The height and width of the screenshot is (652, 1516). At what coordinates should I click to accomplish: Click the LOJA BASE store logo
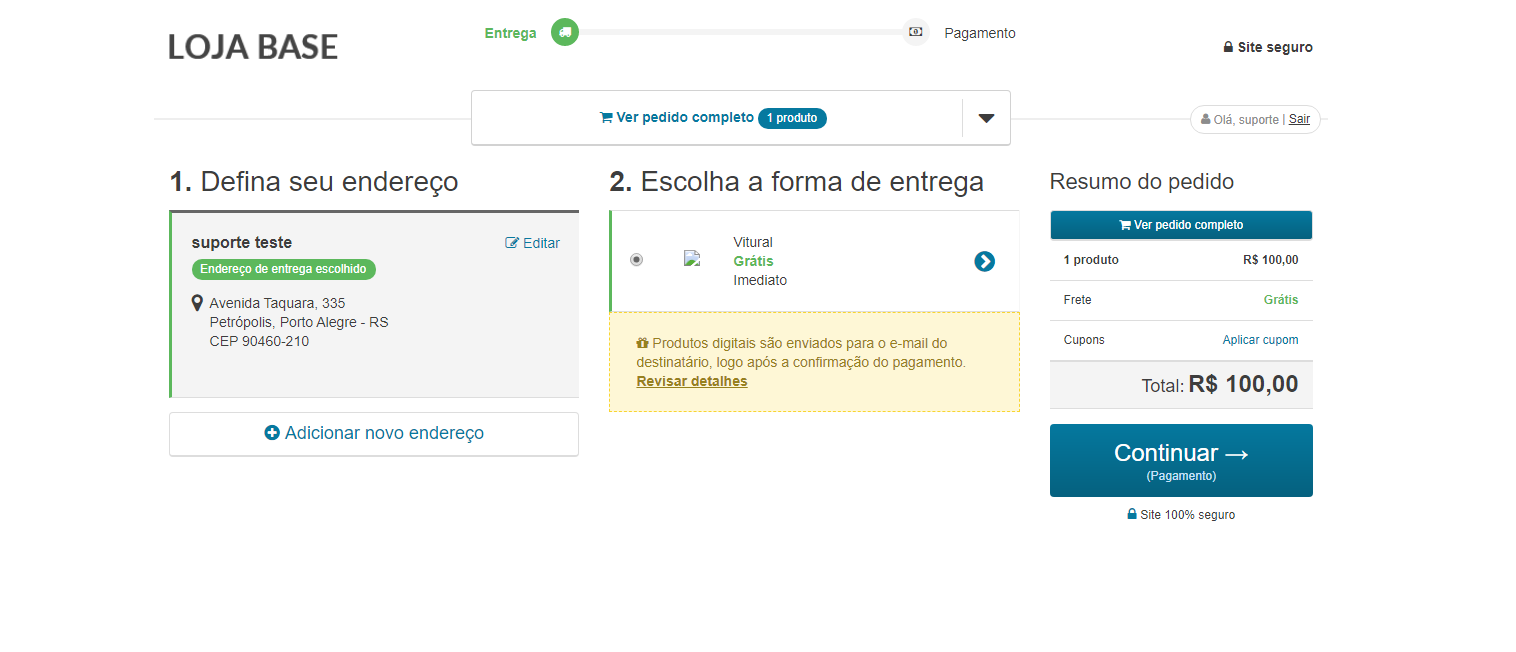253,46
